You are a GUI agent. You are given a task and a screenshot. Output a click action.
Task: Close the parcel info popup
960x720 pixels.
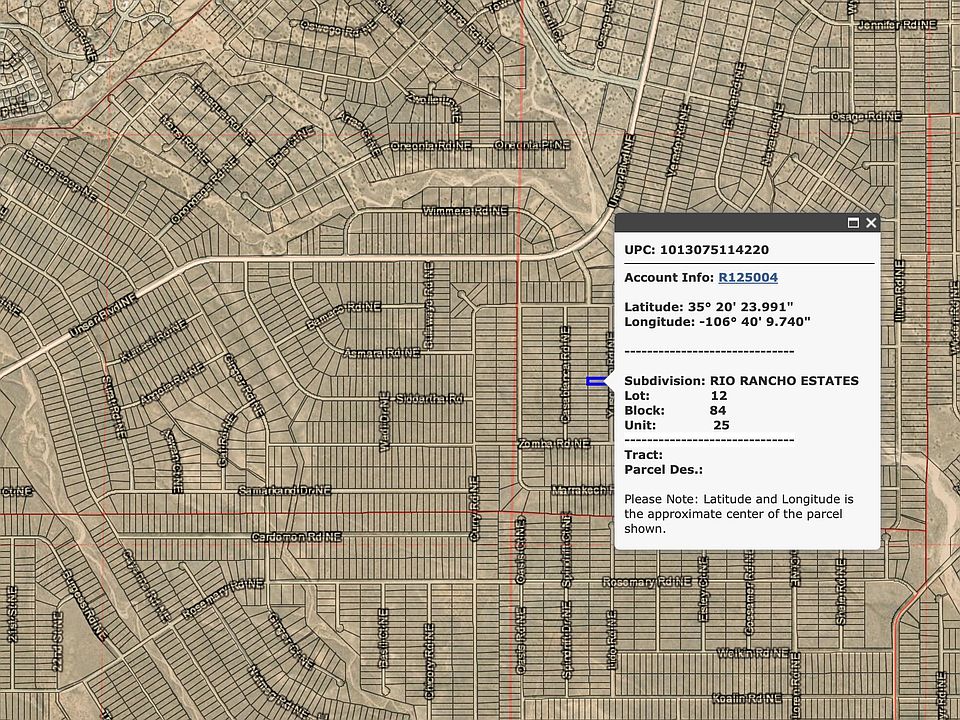coord(871,223)
